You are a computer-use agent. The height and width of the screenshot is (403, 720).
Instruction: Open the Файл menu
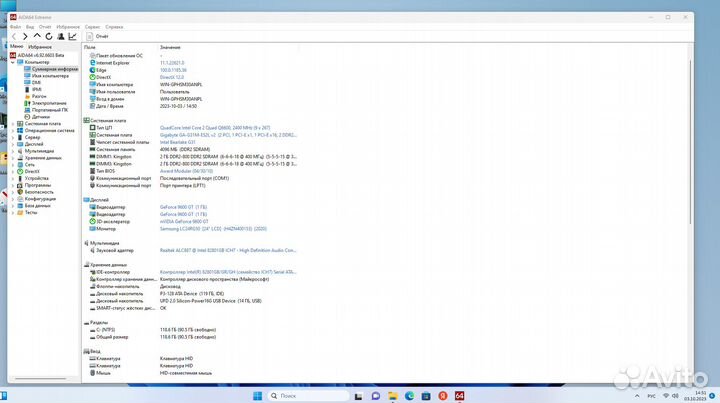click(15, 26)
